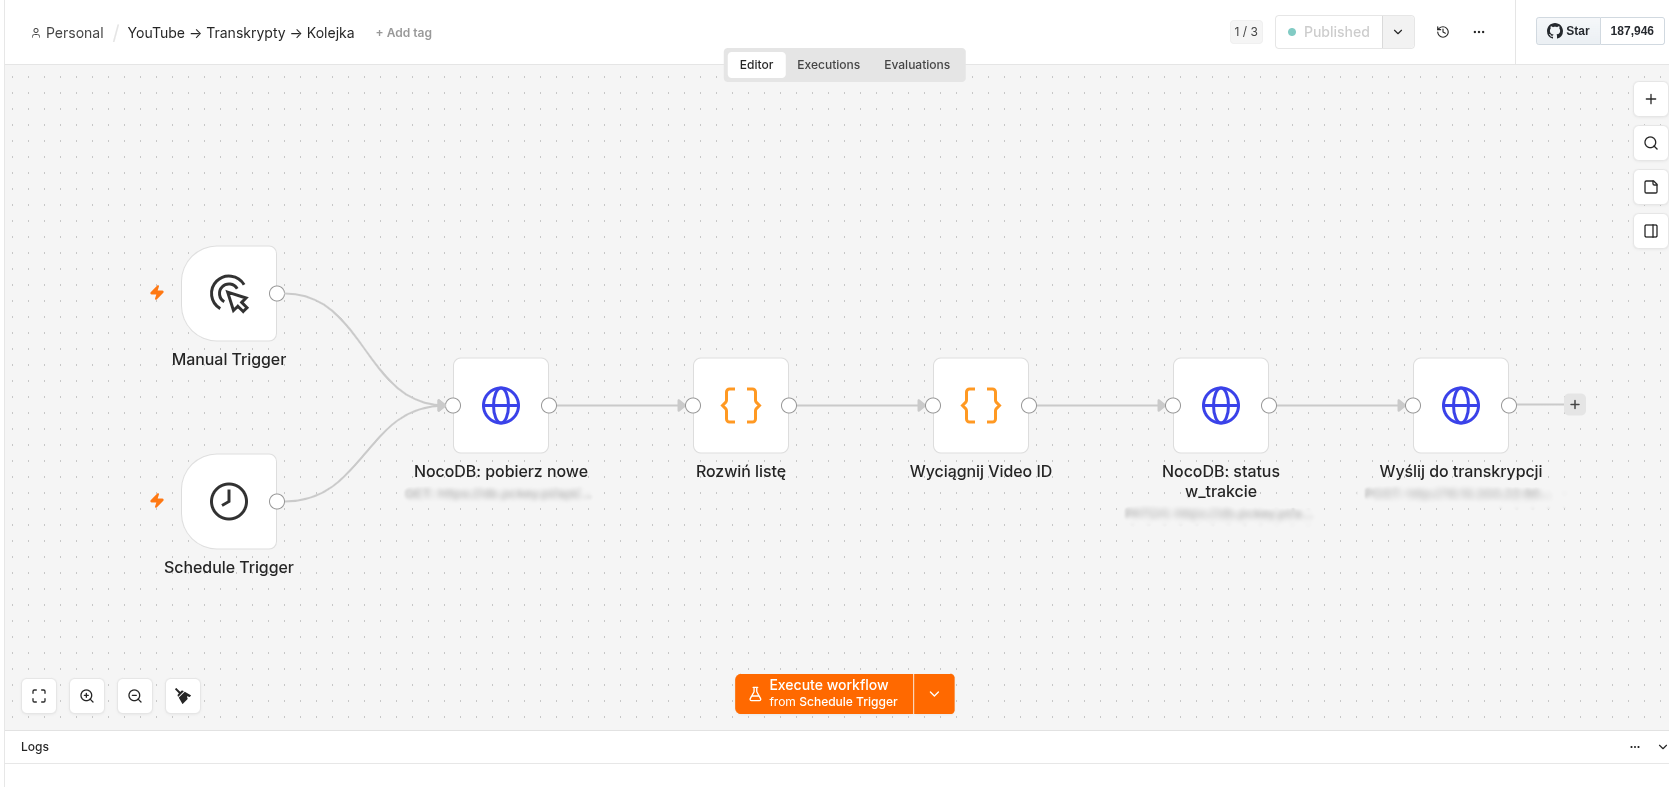Open workflow version history
This screenshot has height=787, width=1669.
point(1443,32)
